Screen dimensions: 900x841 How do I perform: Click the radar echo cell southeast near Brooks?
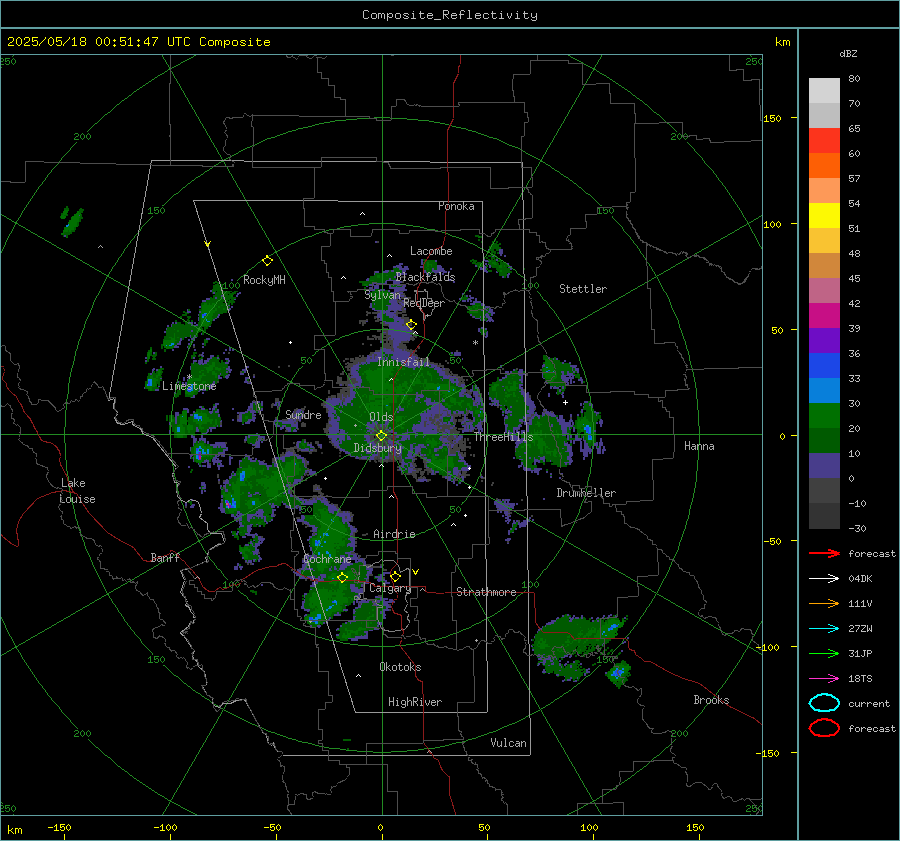(x=618, y=672)
